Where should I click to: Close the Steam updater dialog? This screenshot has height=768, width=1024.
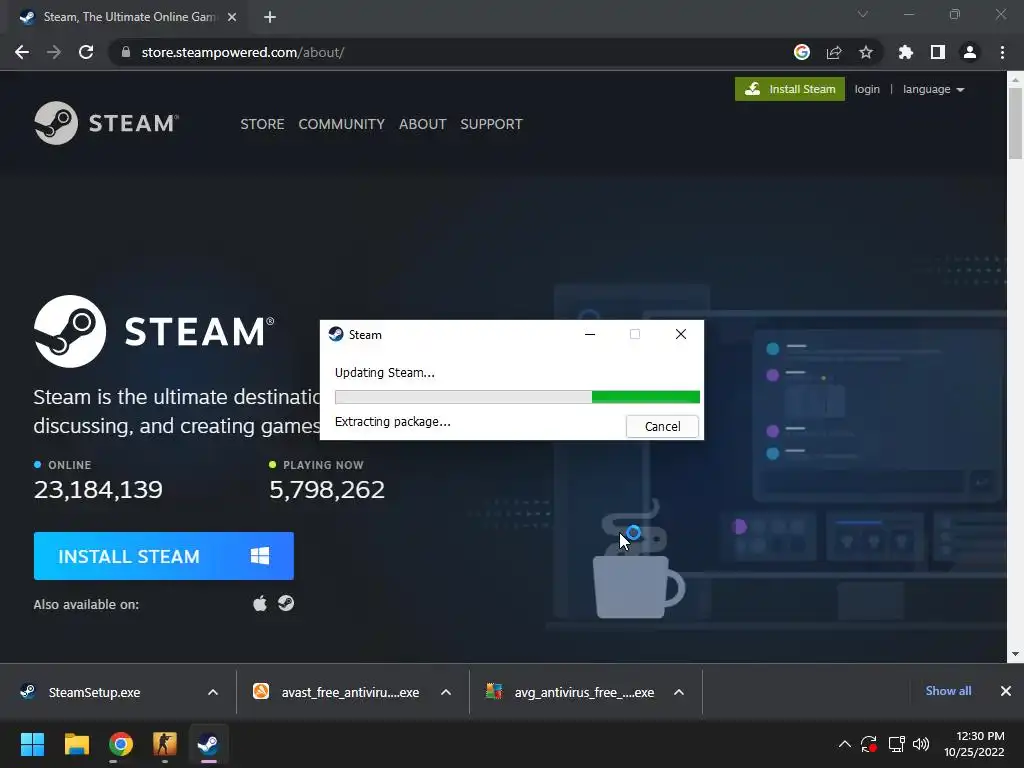tap(680, 334)
